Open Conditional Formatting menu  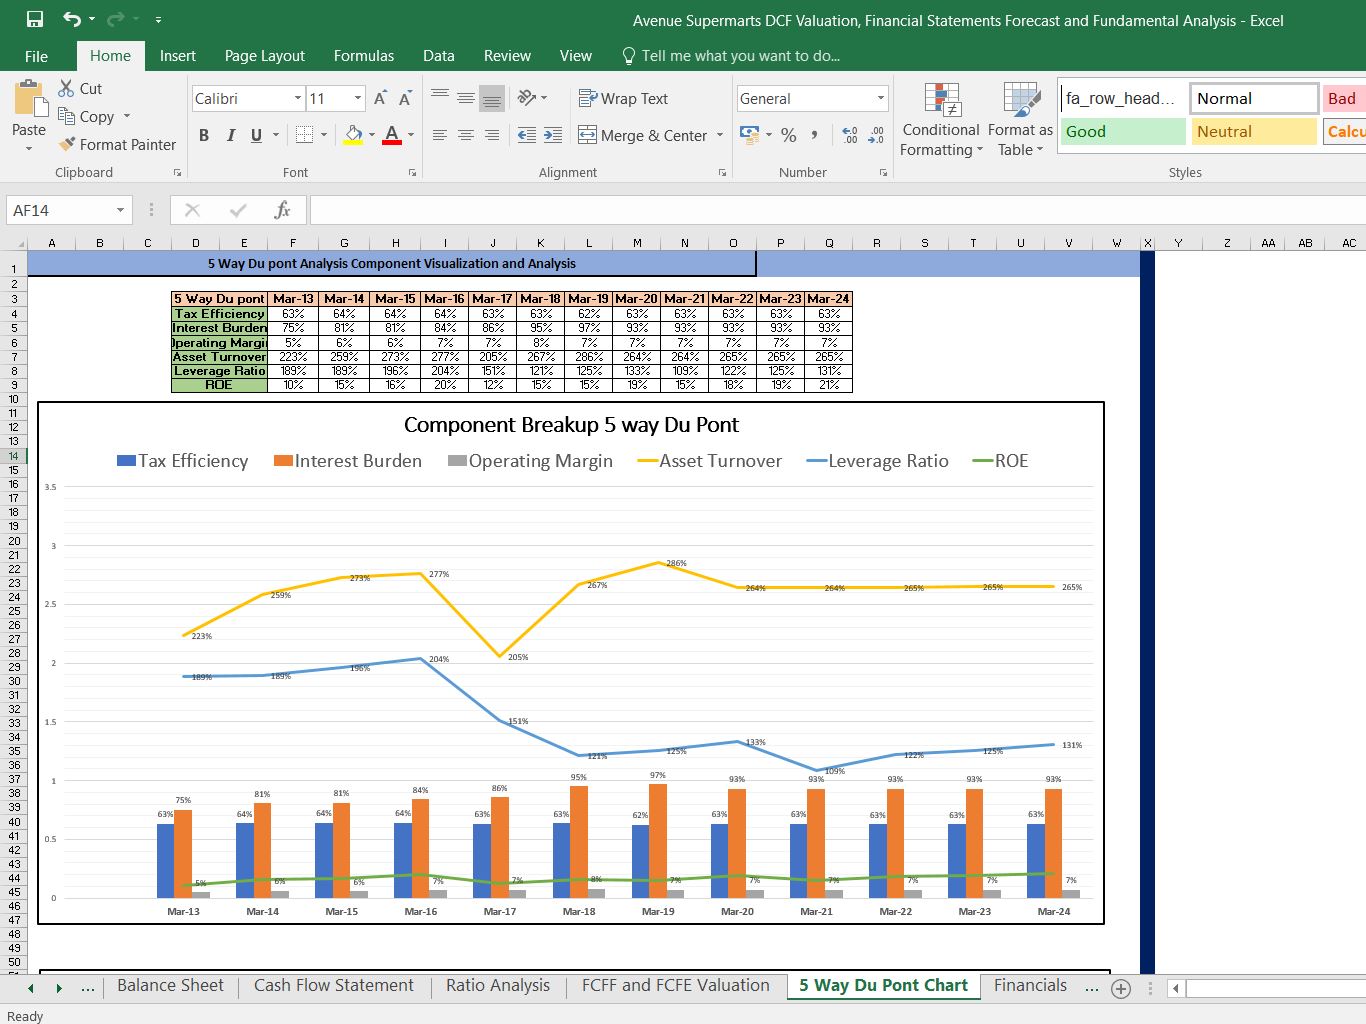click(x=941, y=119)
